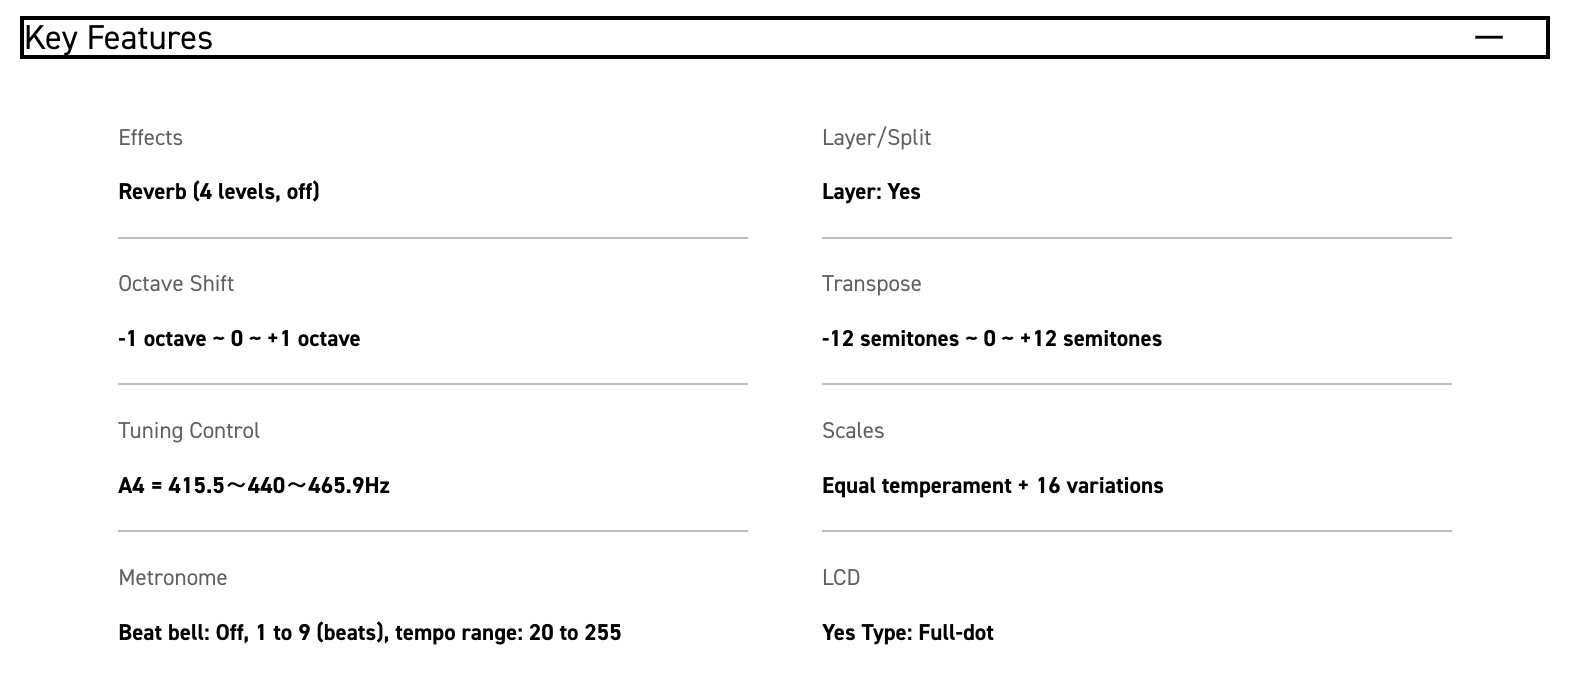The width and height of the screenshot is (1570, 678).
Task: Click the divider line below Equal temperament value
Action: click(1136, 531)
